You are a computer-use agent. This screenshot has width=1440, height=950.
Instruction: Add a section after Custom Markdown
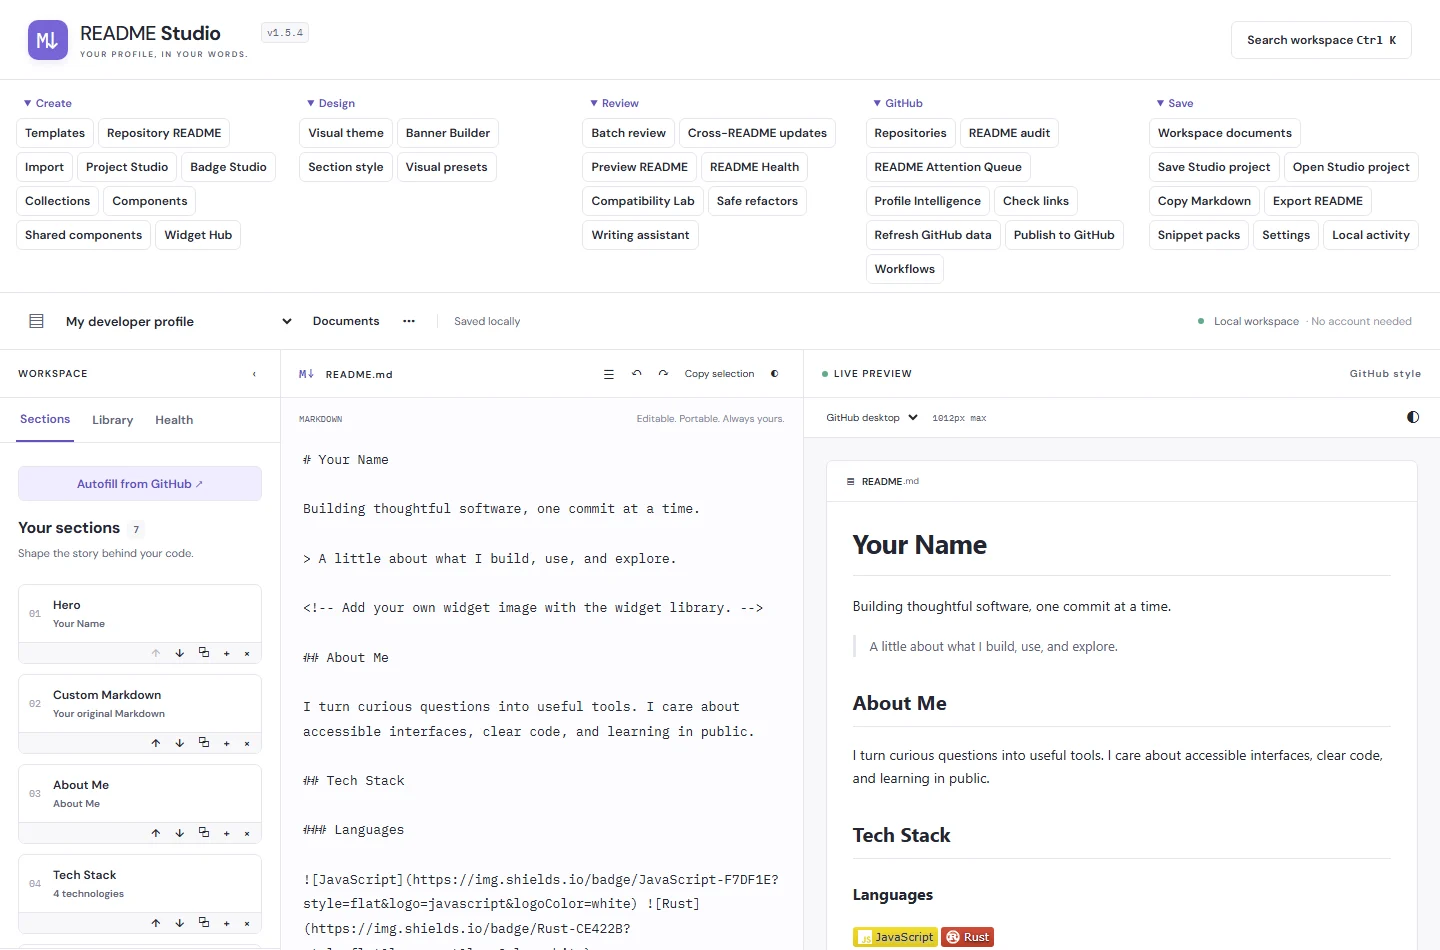[227, 743]
